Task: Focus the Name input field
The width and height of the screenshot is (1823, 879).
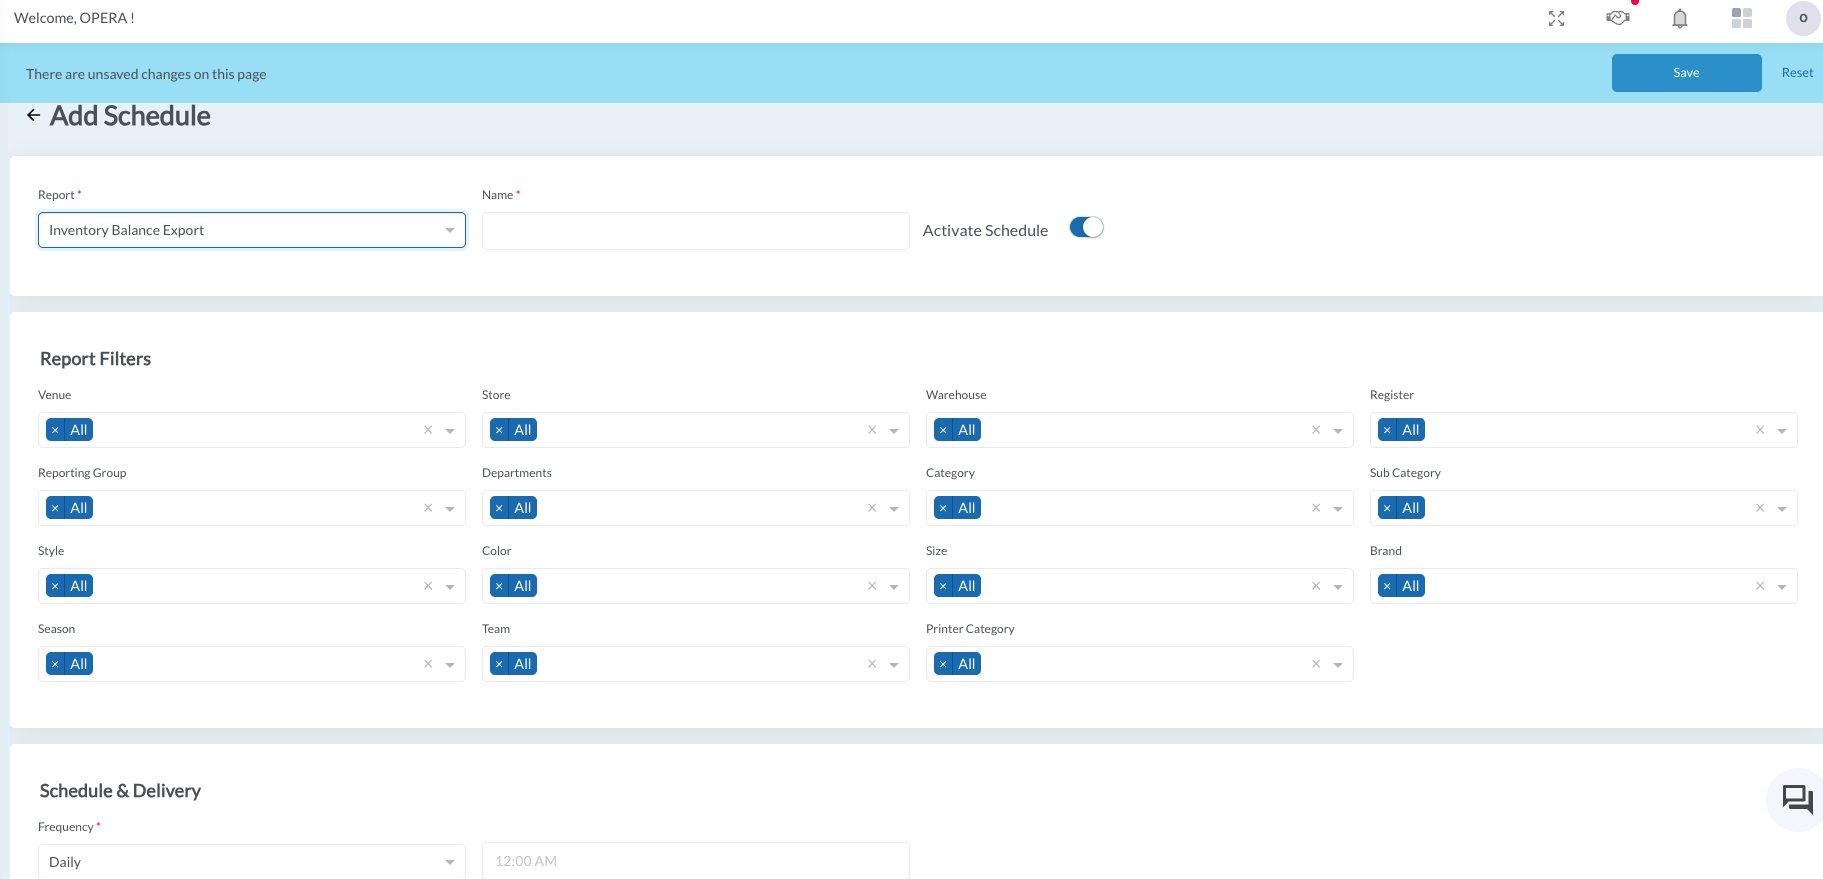Action: tap(696, 231)
